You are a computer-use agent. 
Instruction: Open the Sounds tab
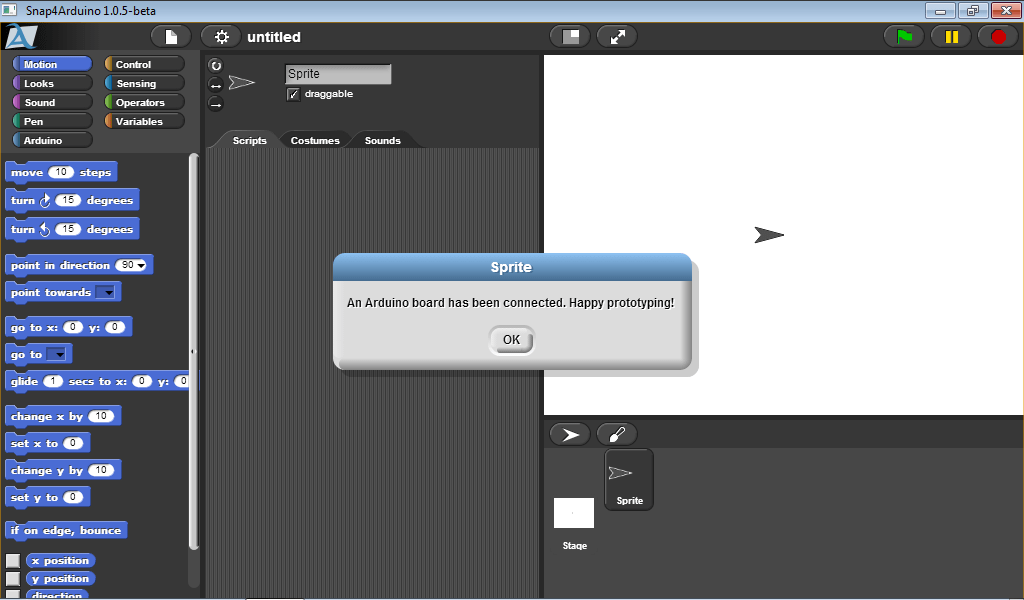[382, 141]
